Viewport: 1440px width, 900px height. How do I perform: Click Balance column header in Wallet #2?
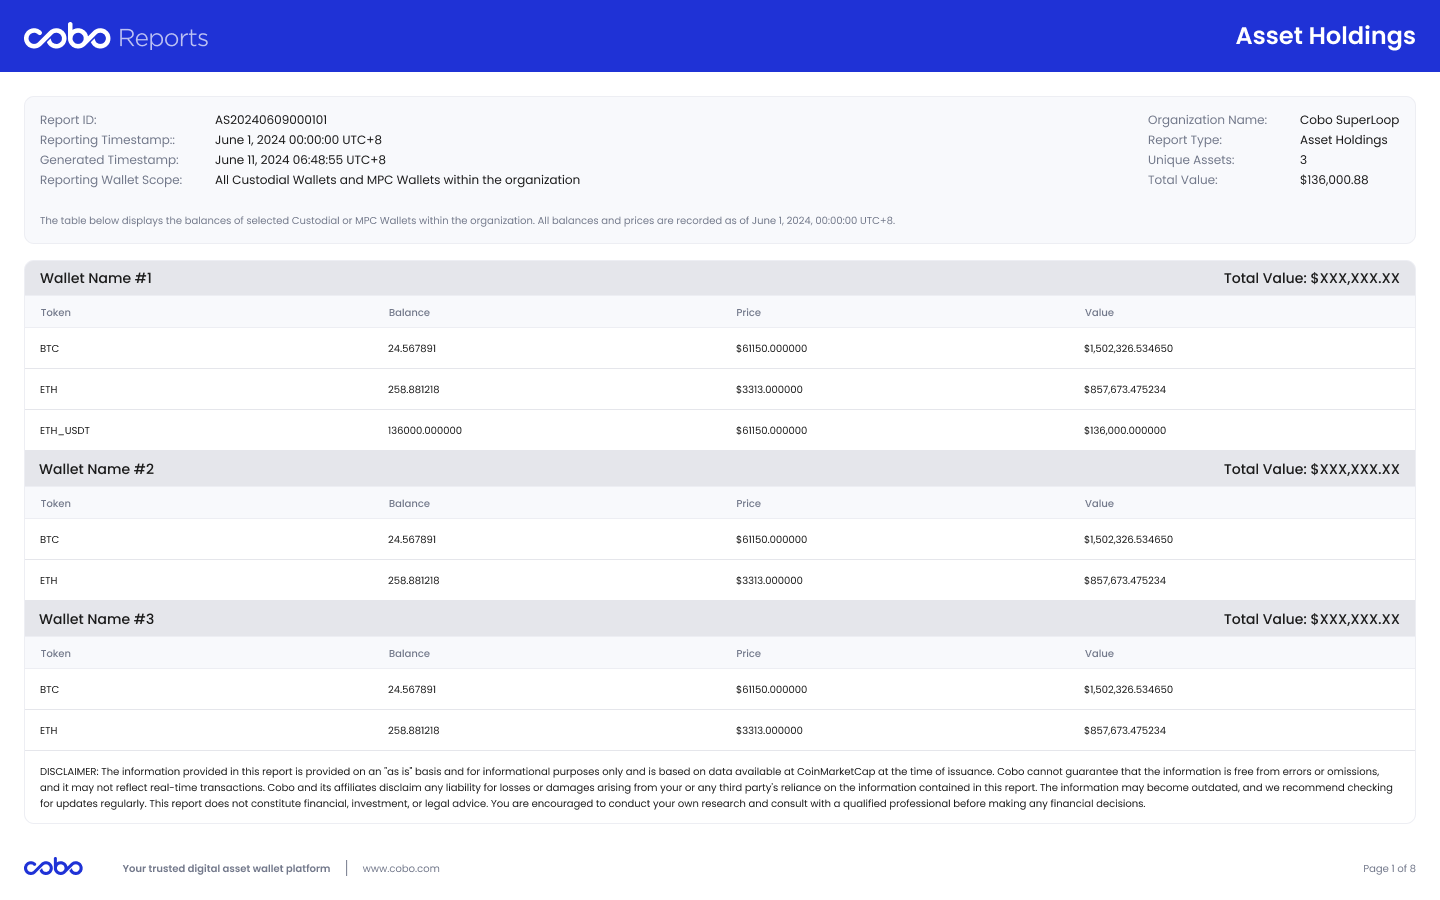409,503
